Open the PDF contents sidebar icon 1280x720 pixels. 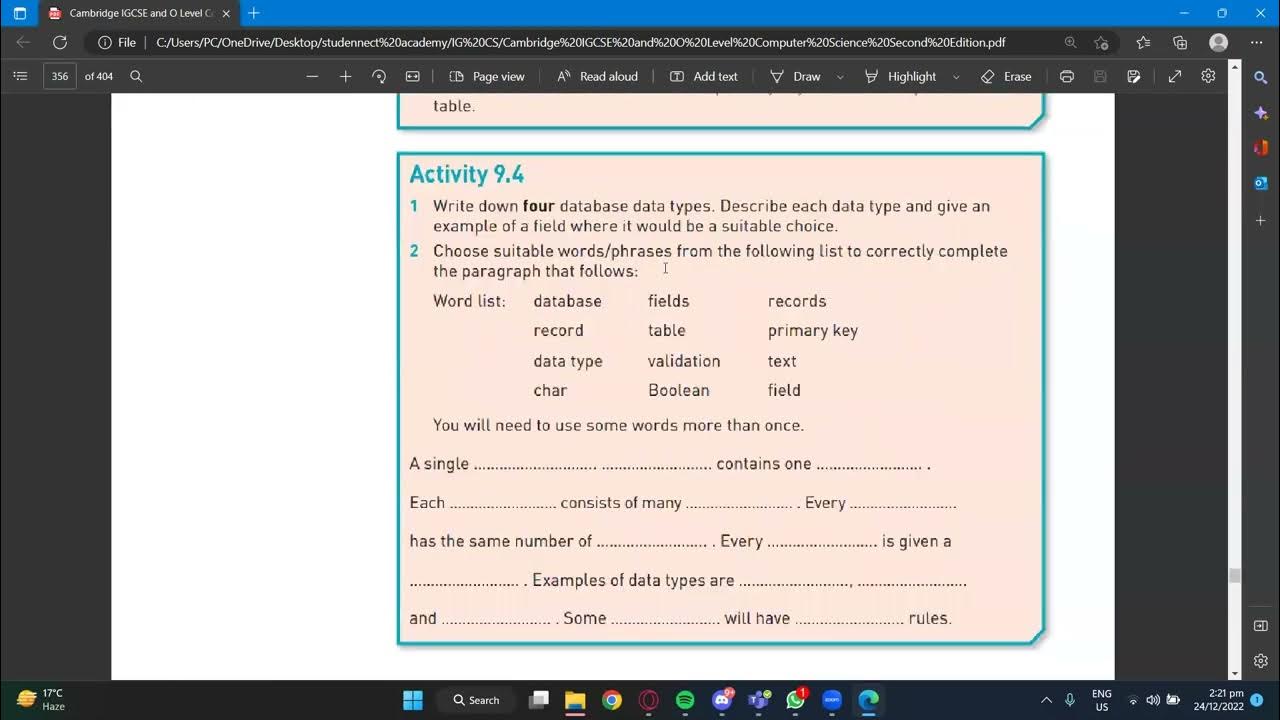click(x=20, y=76)
